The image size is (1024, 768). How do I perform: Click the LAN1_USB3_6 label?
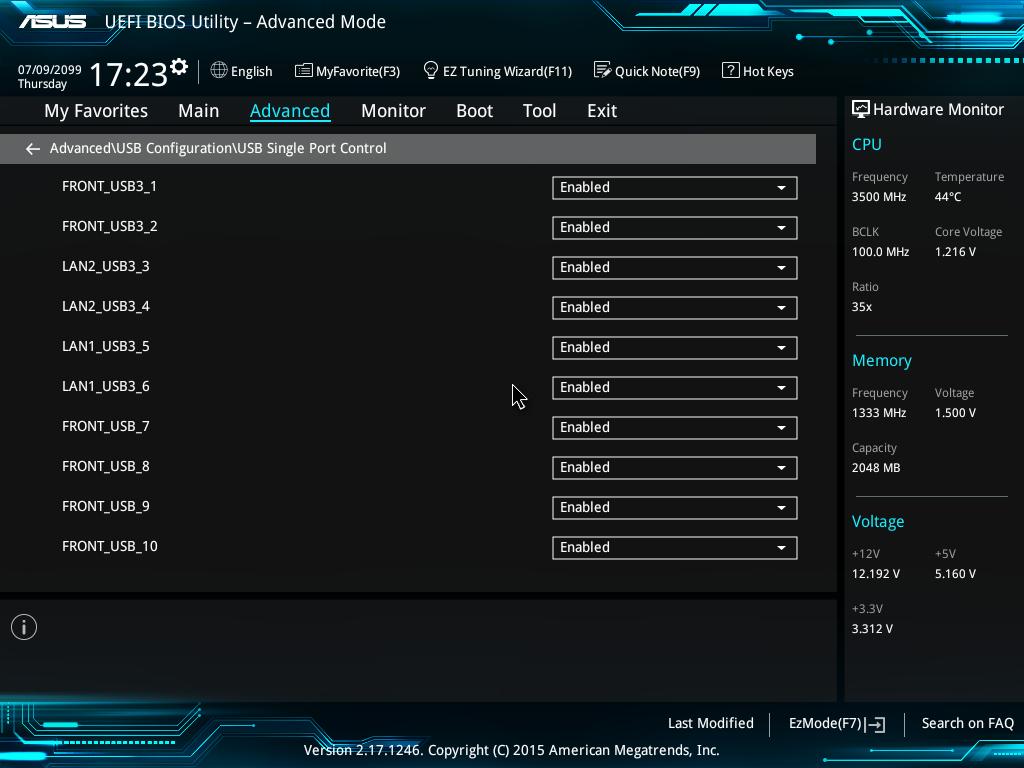point(105,387)
